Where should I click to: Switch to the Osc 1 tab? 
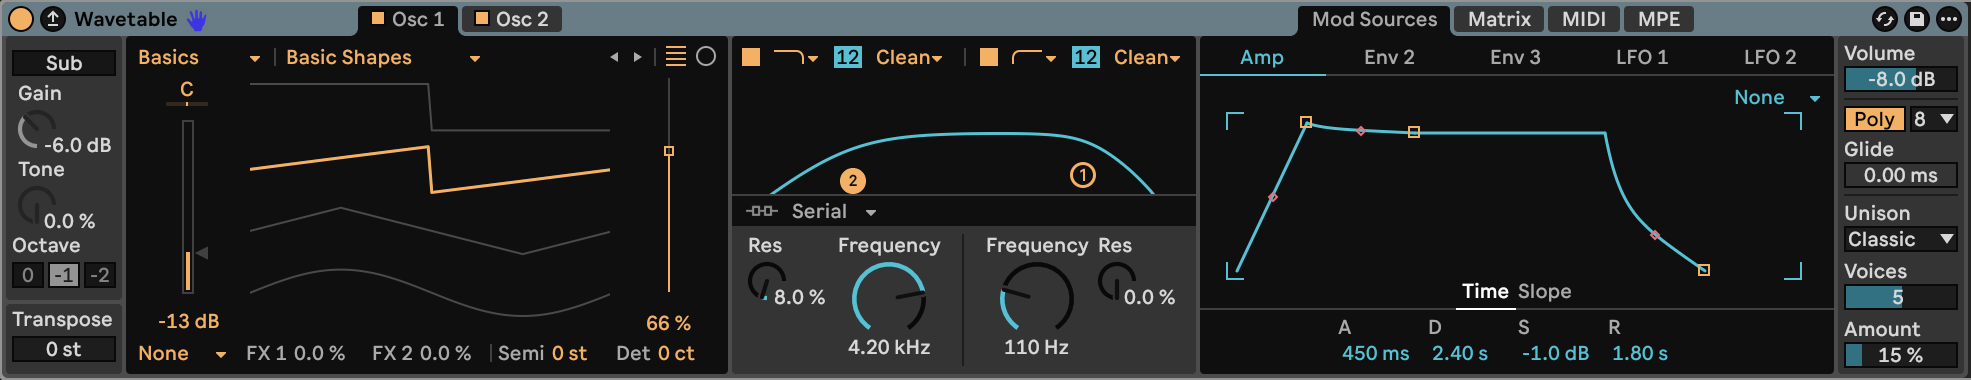pyautogui.click(x=408, y=19)
